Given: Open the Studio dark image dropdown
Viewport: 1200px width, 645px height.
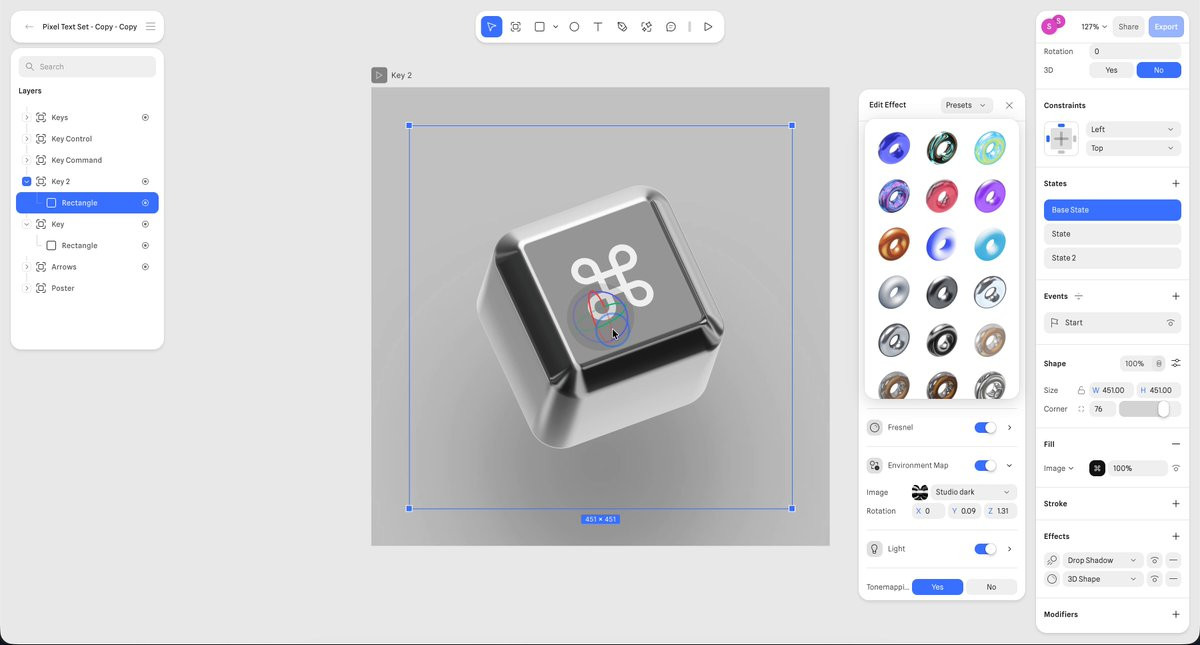Looking at the screenshot, I should [974, 492].
